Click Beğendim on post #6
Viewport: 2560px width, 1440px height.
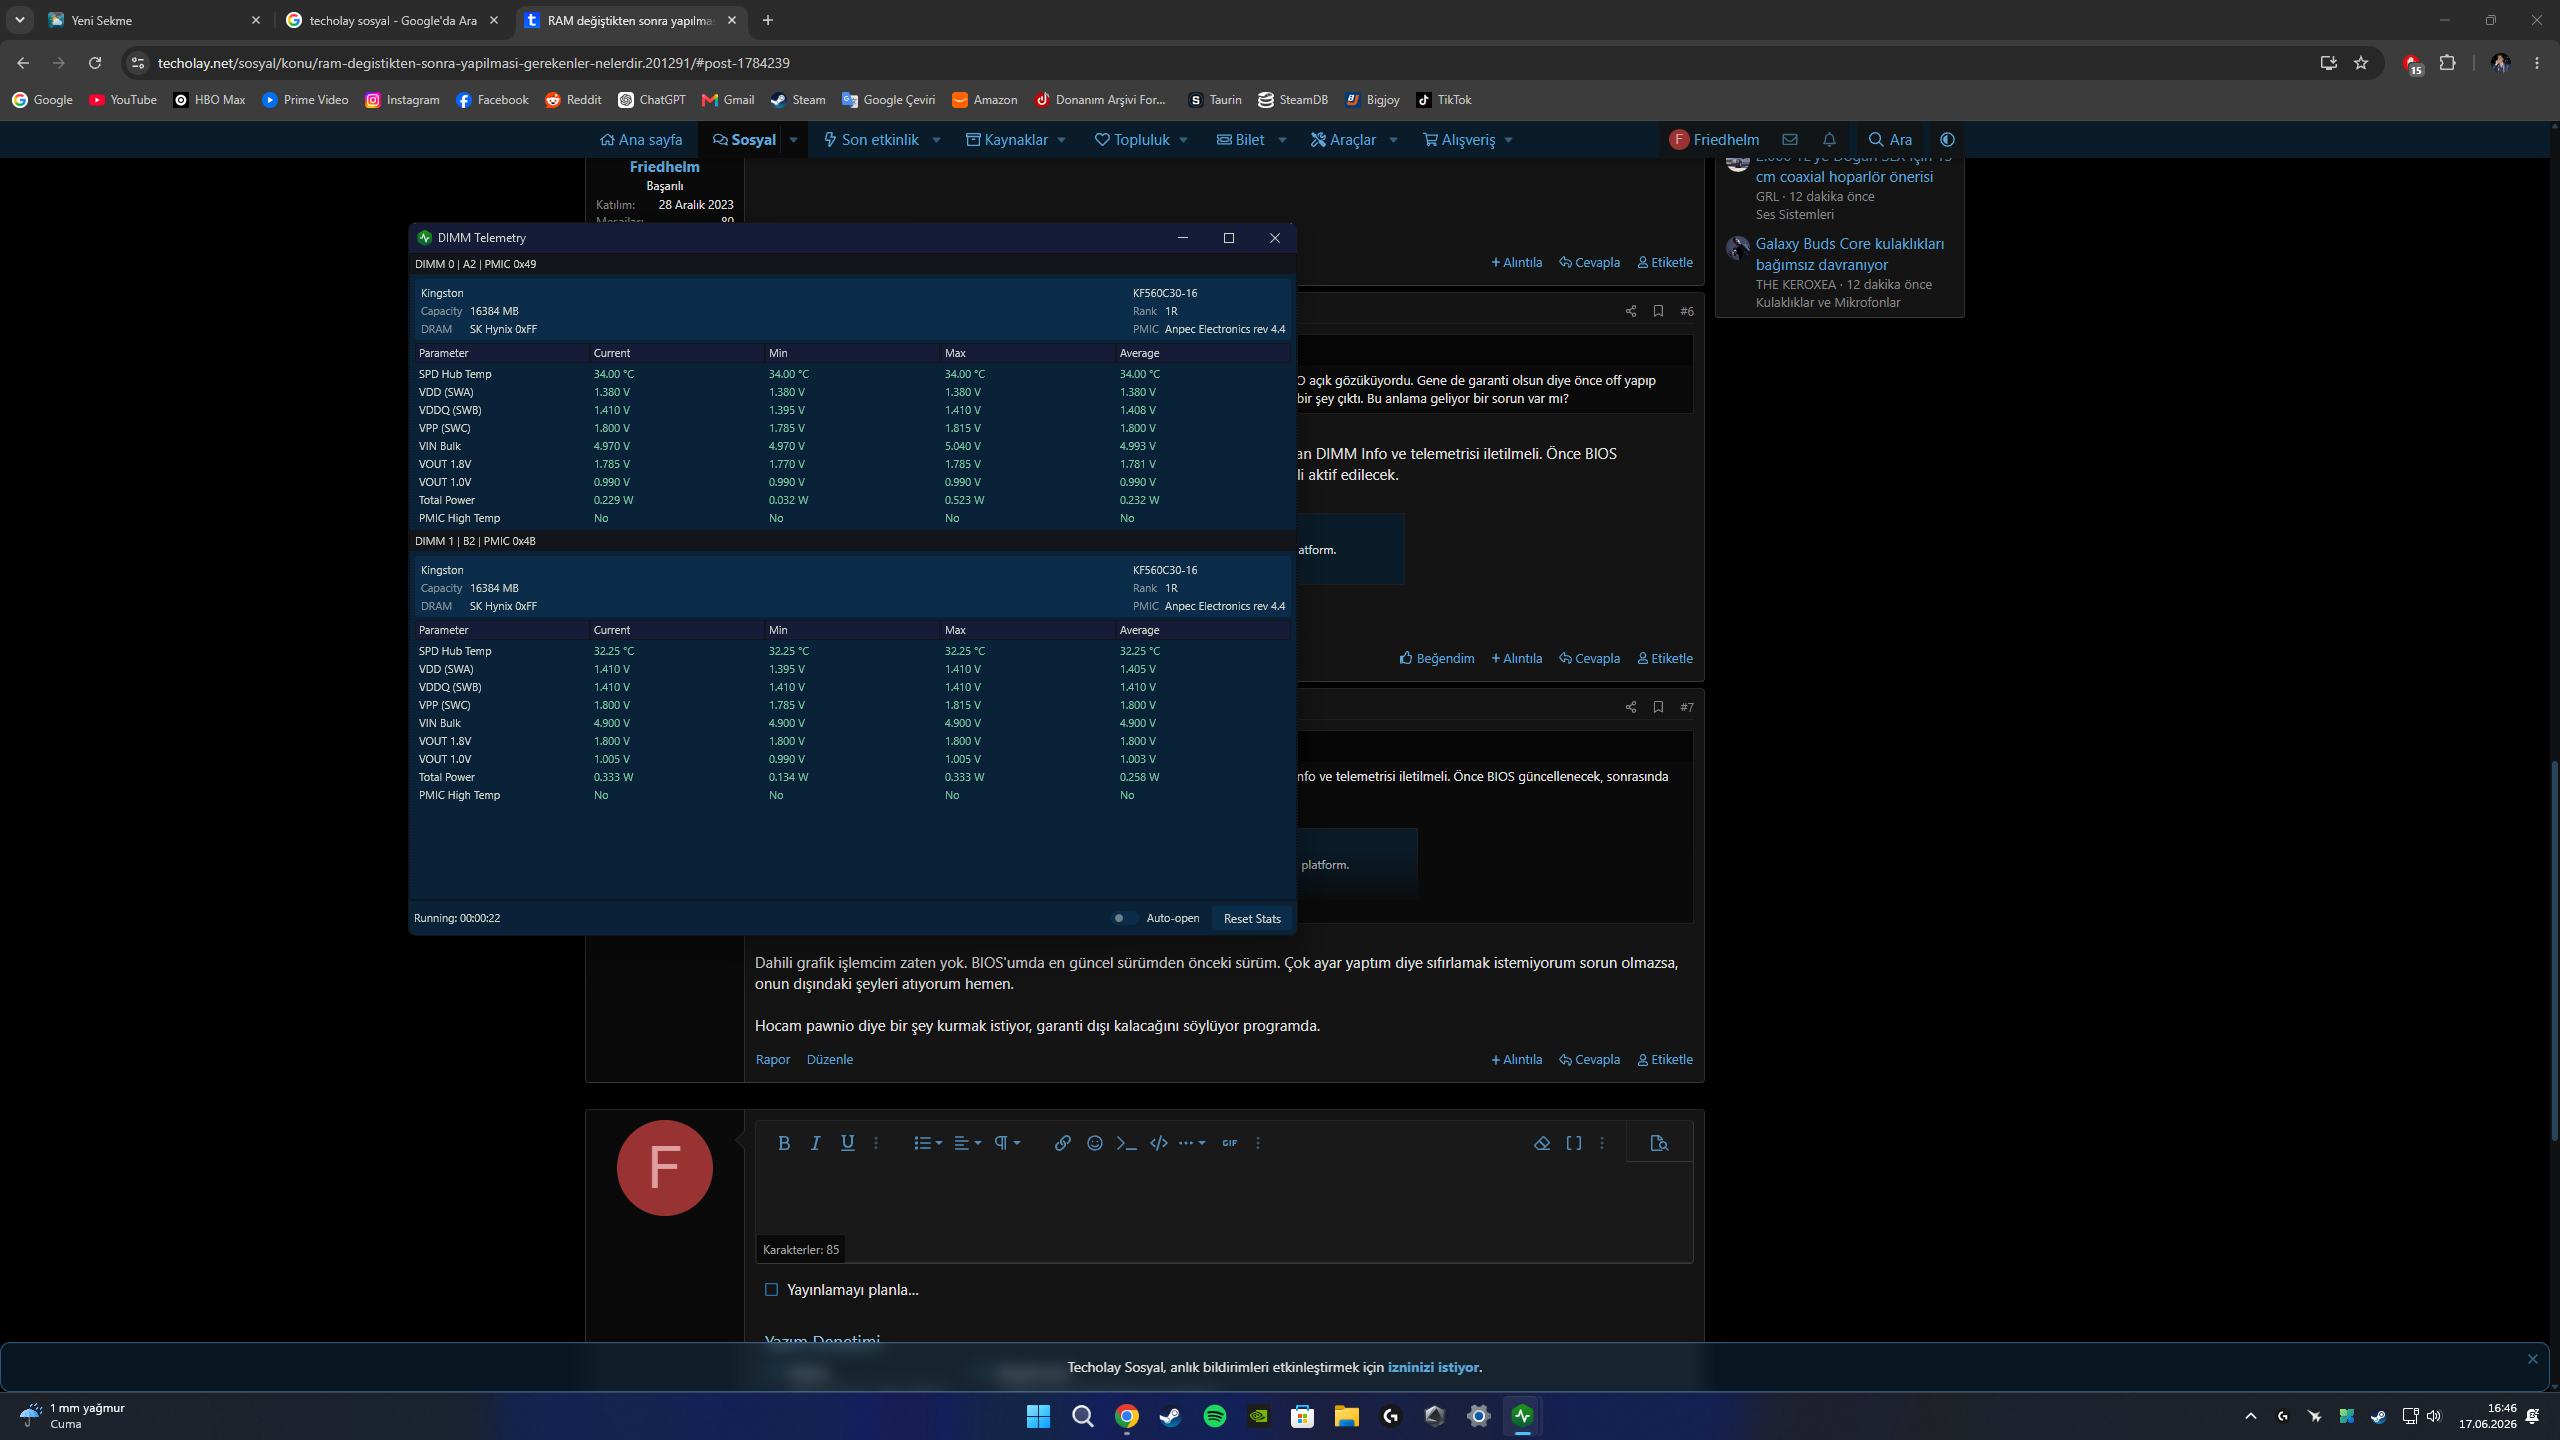1437,658
